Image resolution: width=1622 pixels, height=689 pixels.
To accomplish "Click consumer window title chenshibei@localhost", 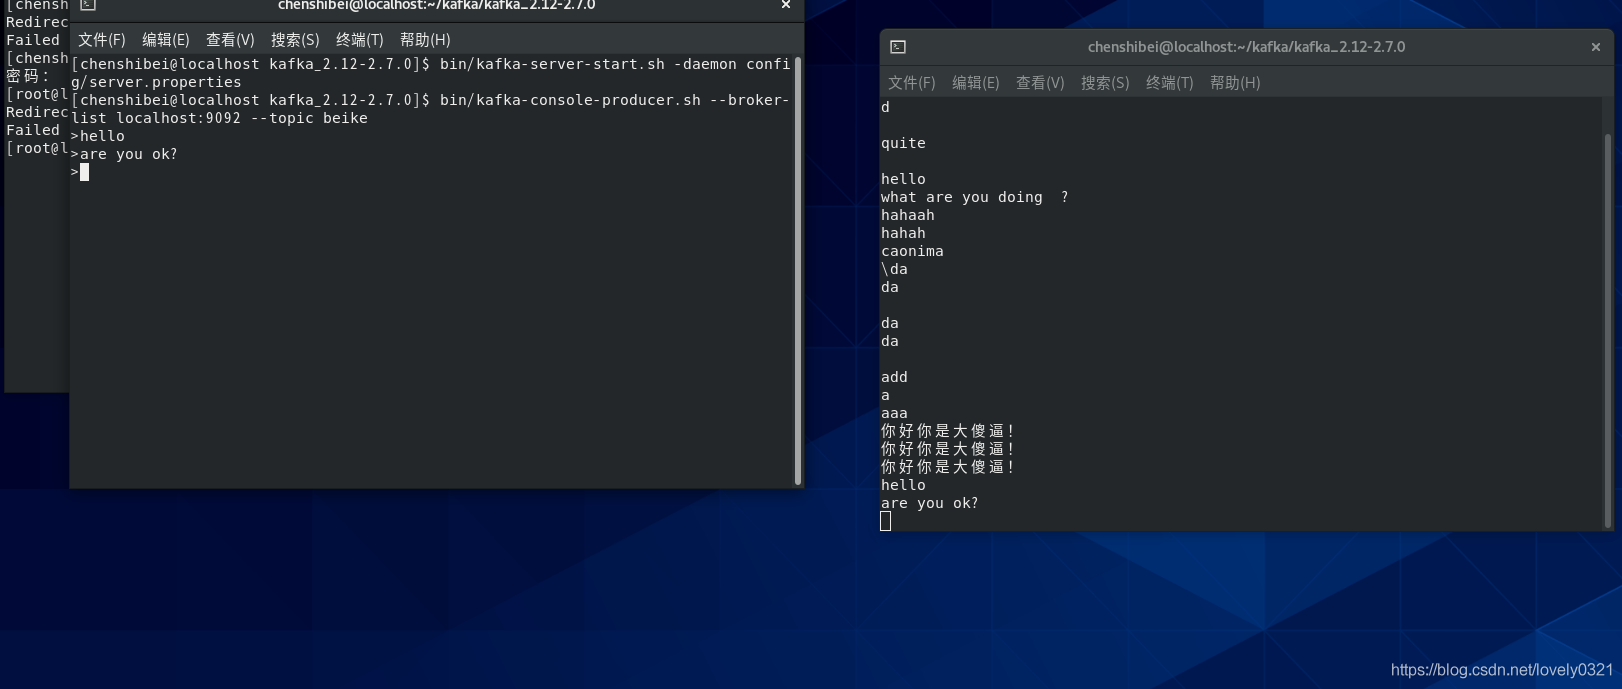I will click(x=1246, y=47).
